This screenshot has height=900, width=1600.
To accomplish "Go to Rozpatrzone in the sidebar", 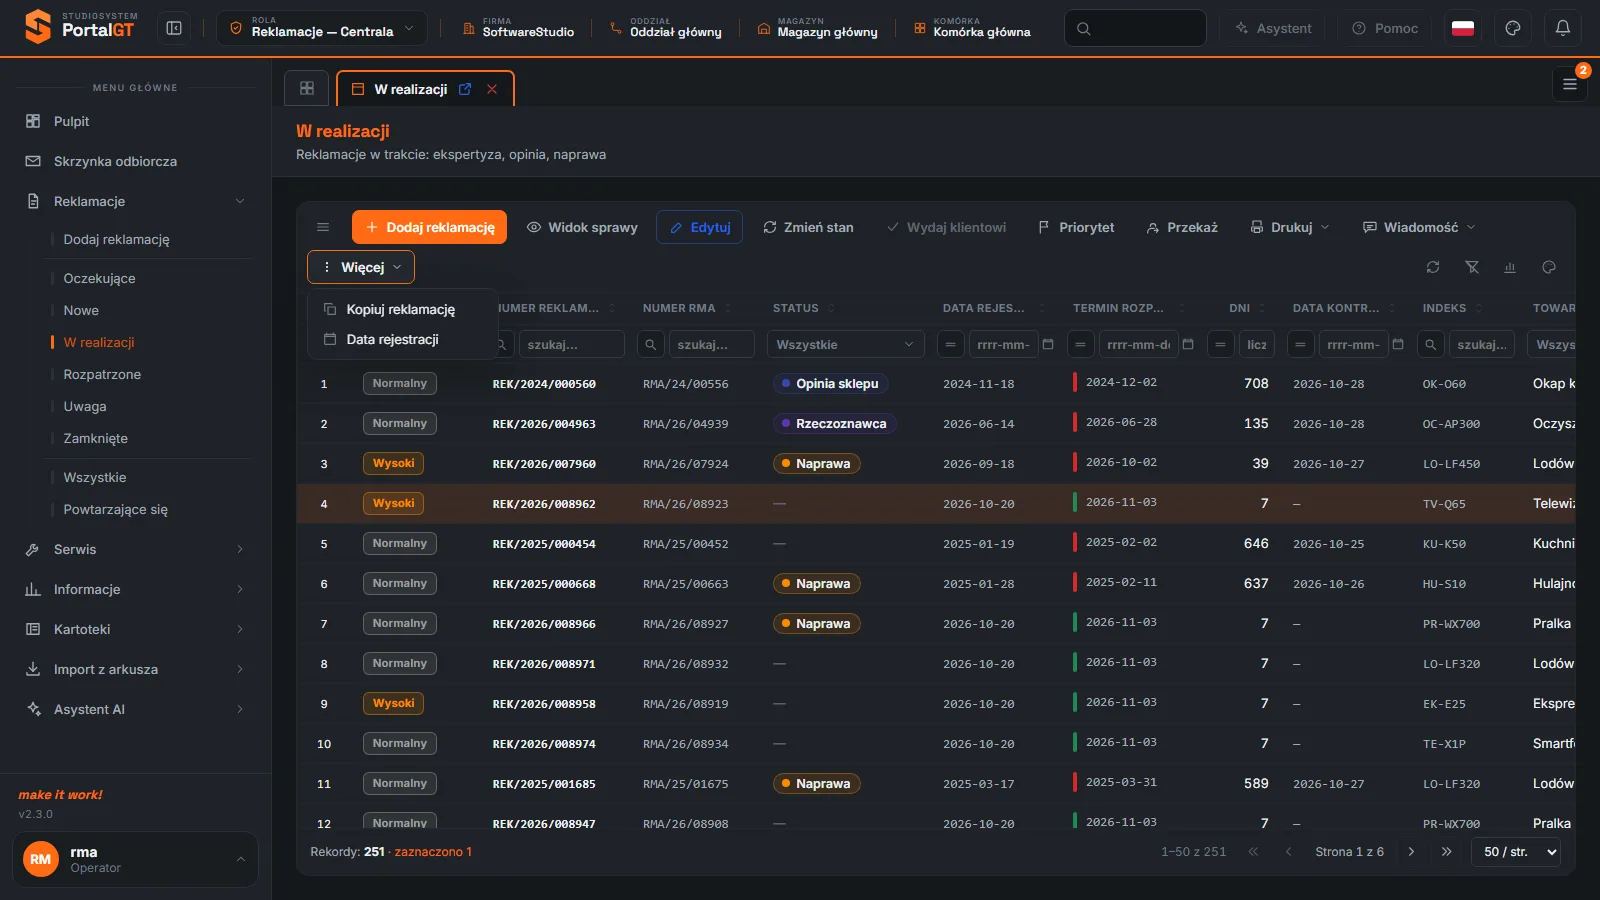I will (x=102, y=374).
